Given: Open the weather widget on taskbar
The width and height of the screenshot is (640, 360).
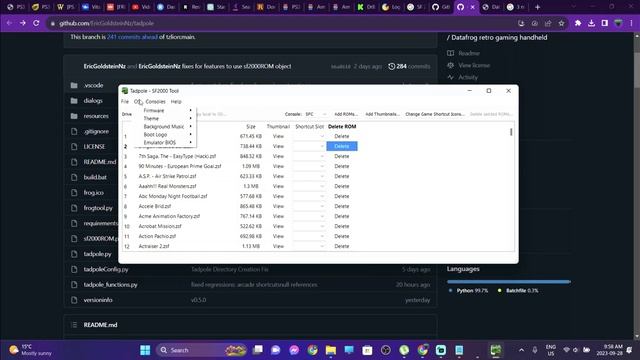Looking at the screenshot, I should coord(31,350).
